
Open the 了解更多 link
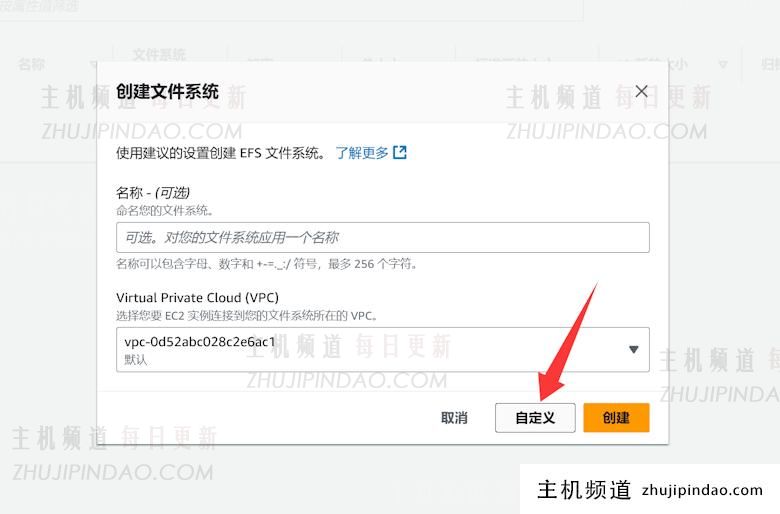click(361, 153)
